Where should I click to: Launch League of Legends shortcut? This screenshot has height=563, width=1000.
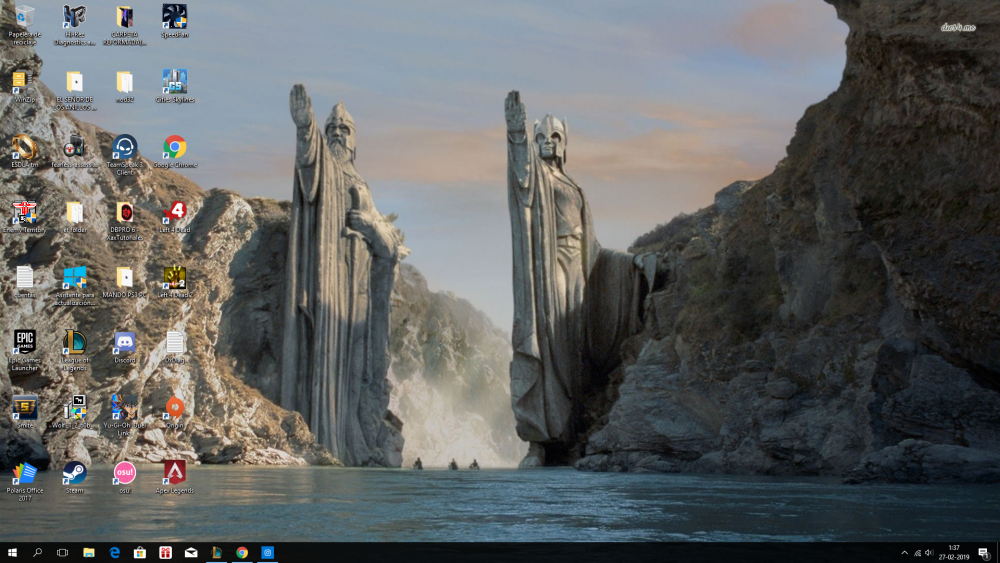coord(75,350)
